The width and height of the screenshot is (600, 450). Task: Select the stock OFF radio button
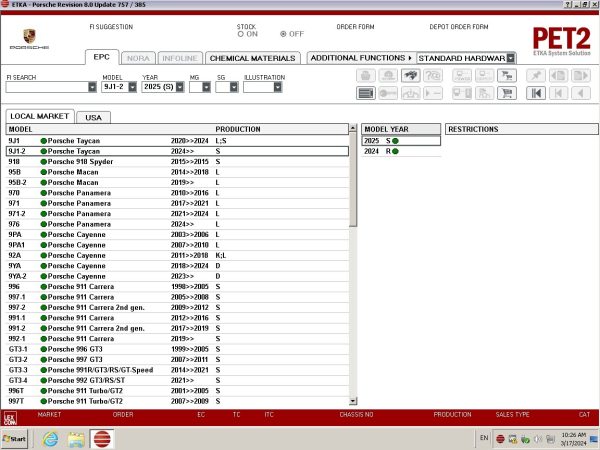tap(283, 34)
